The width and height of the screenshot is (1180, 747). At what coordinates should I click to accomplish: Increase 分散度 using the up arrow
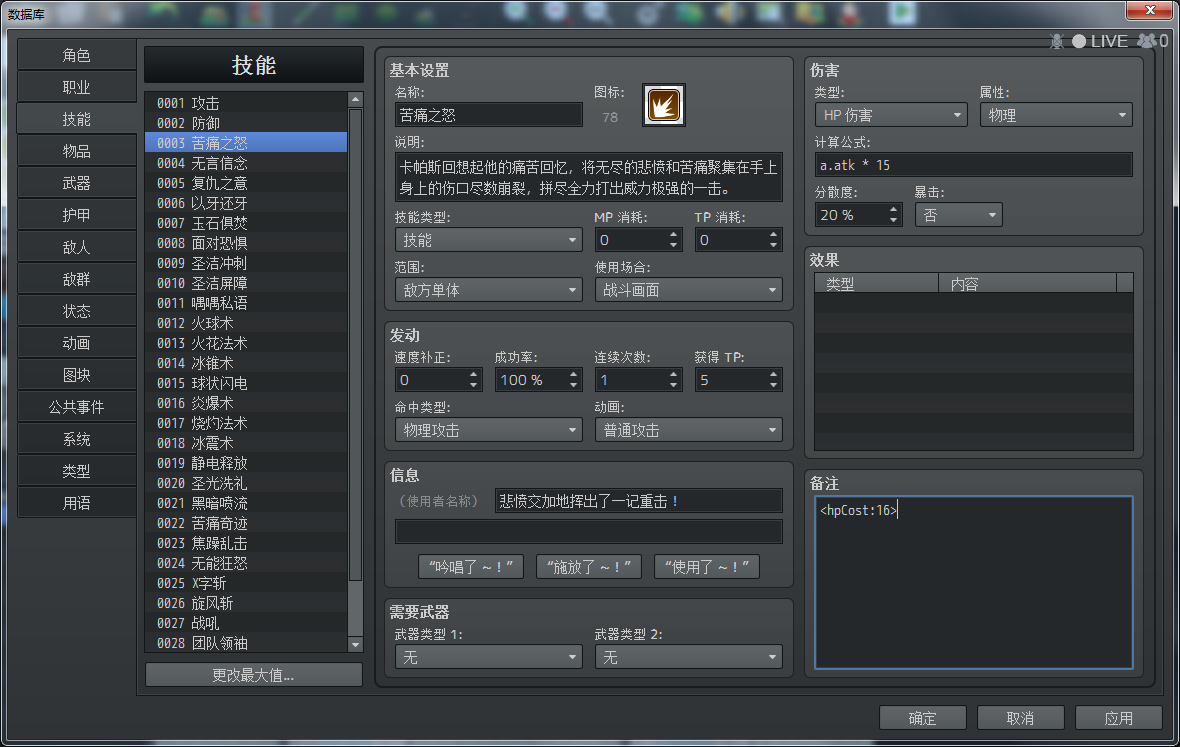[893, 210]
